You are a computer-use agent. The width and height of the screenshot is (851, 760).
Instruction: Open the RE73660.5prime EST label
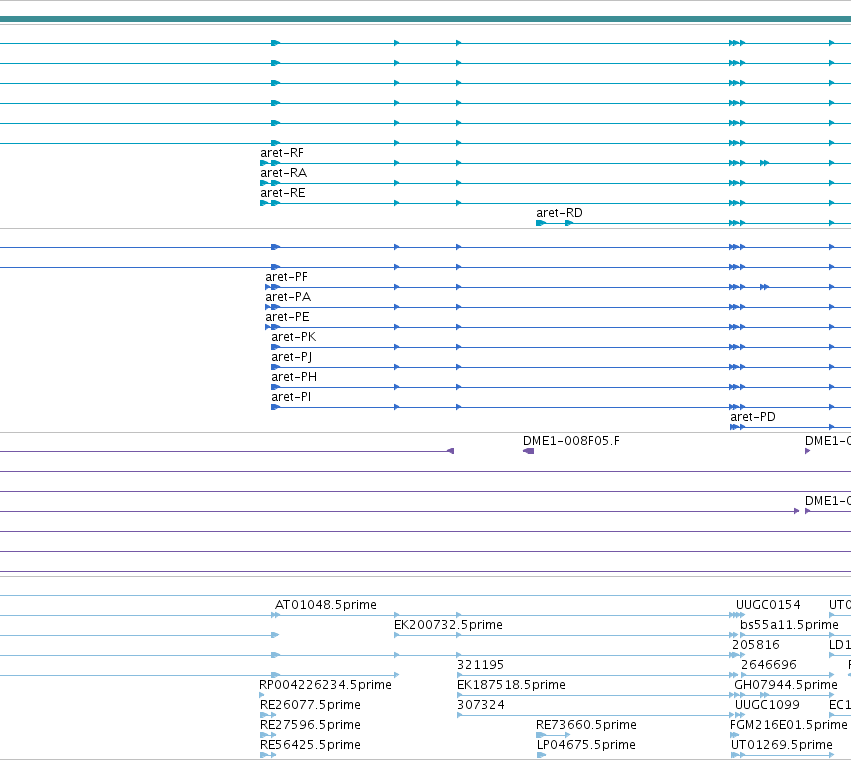[x=586, y=725]
